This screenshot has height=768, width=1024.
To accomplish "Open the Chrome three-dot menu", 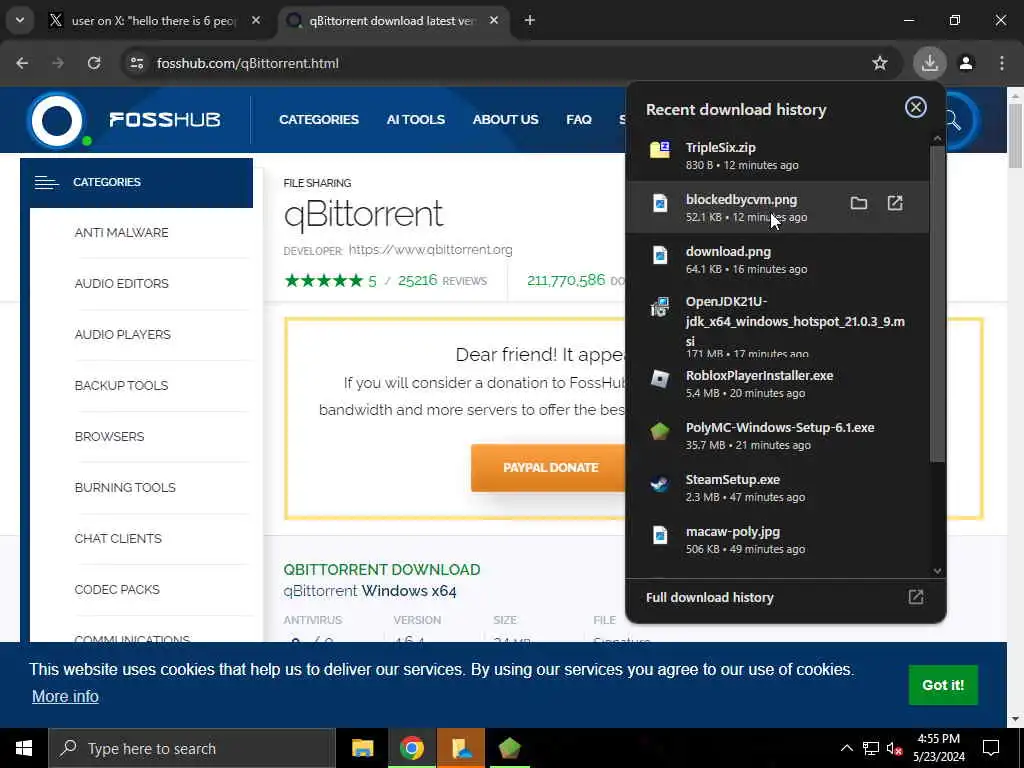I will [x=1002, y=63].
